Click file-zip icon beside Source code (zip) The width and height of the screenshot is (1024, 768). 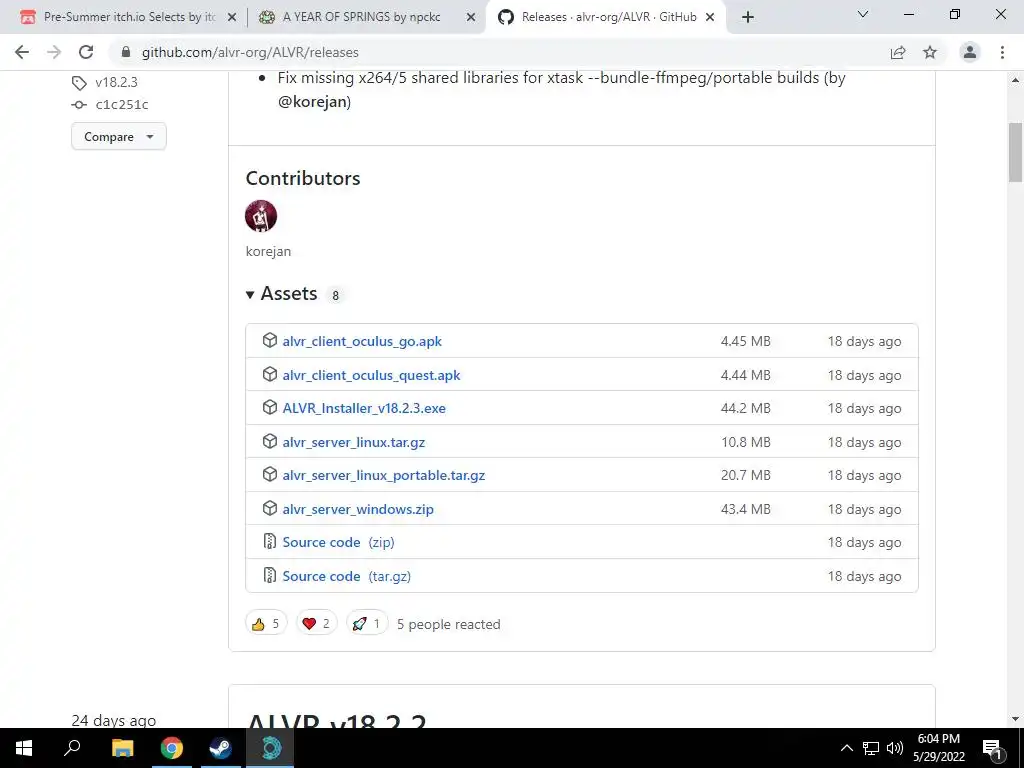point(270,541)
